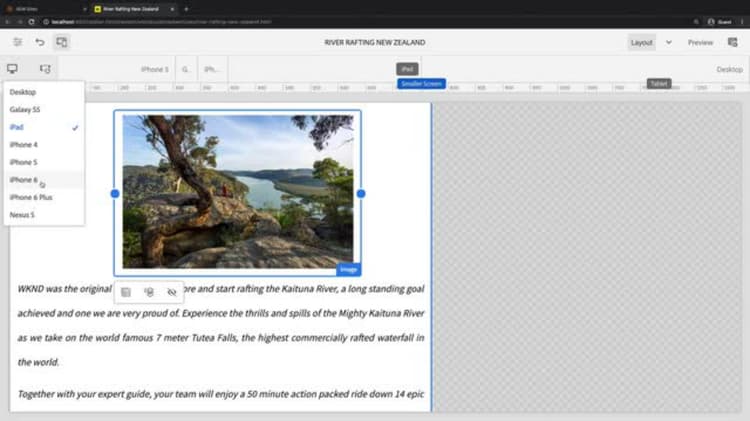Viewport: 750px width, 421px height.
Task: Open the page properties settings icon
Action: coord(17,42)
